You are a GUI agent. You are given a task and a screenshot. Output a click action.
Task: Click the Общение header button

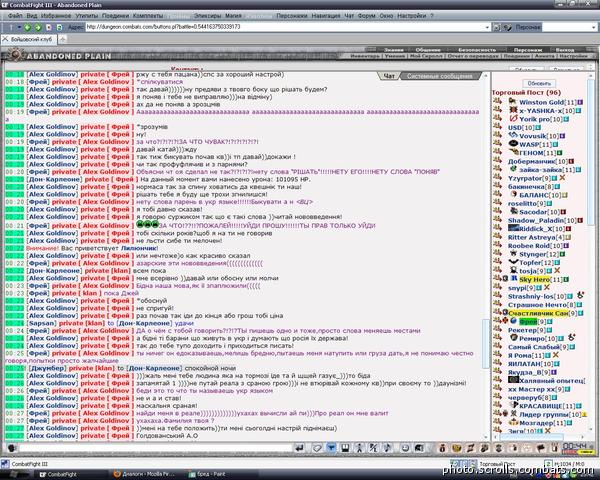click(x=427, y=50)
